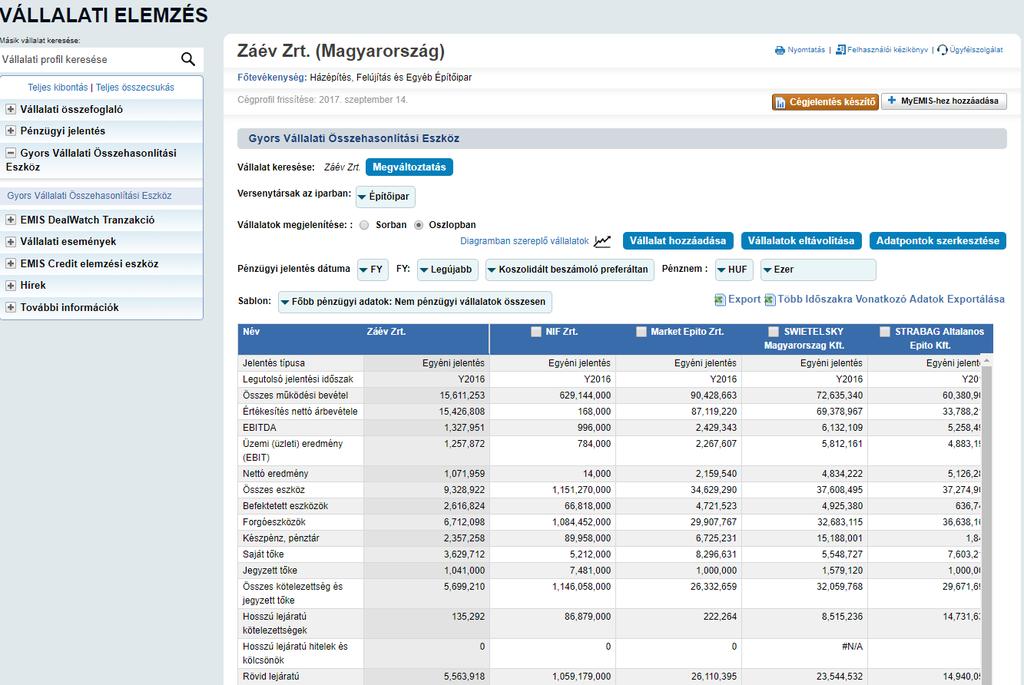The image size is (1024, 685).
Task: Expand További információk with its plus icon
Action: point(10,308)
